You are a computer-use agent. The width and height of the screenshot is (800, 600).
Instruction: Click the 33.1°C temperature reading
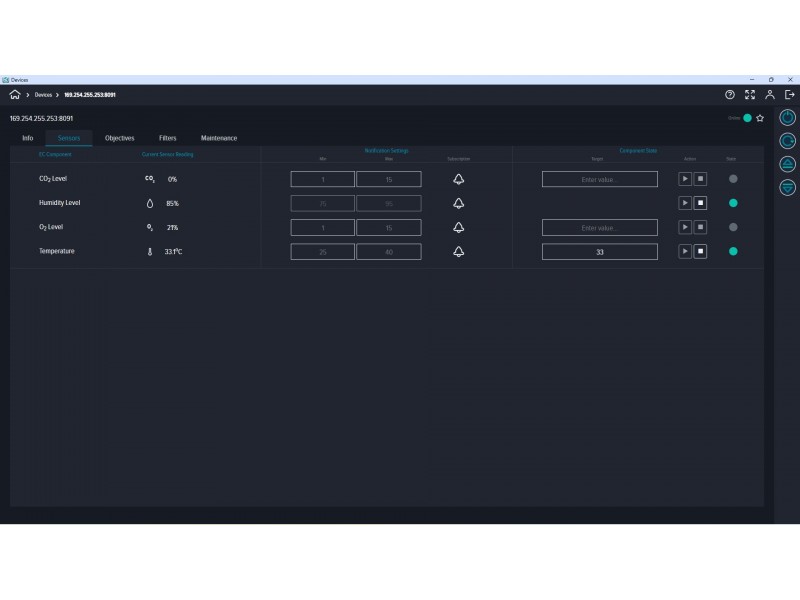[173, 252]
